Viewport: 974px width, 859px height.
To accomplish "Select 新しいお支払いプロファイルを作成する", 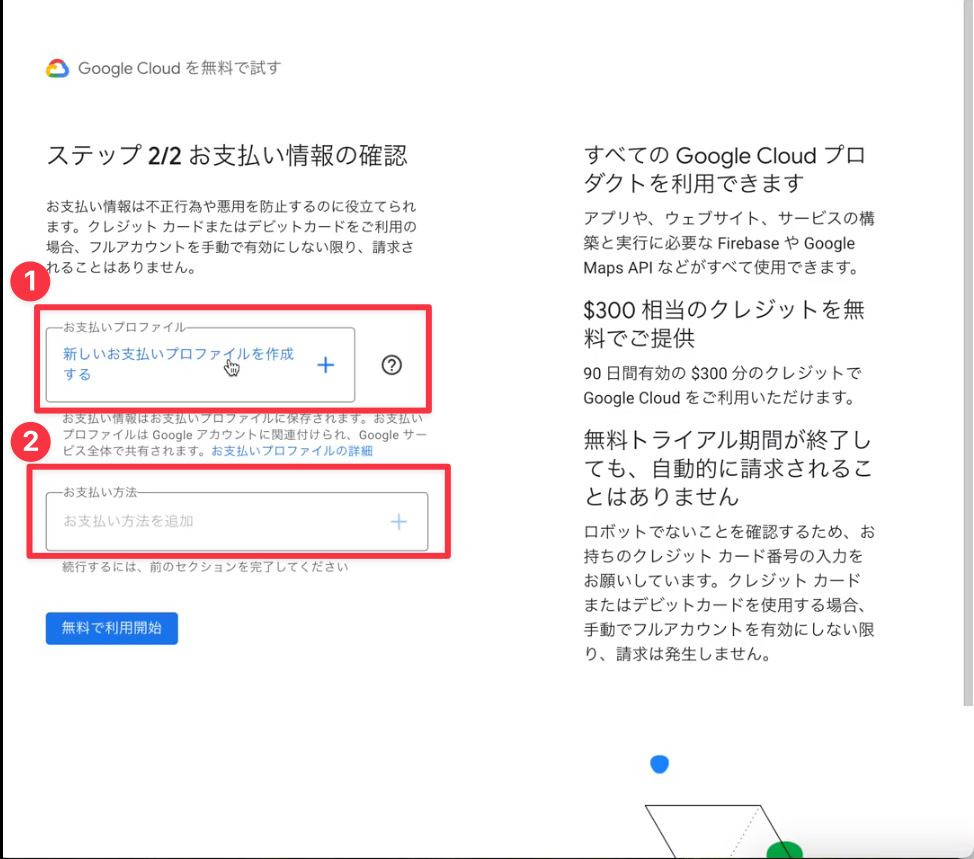I will click(x=178, y=364).
